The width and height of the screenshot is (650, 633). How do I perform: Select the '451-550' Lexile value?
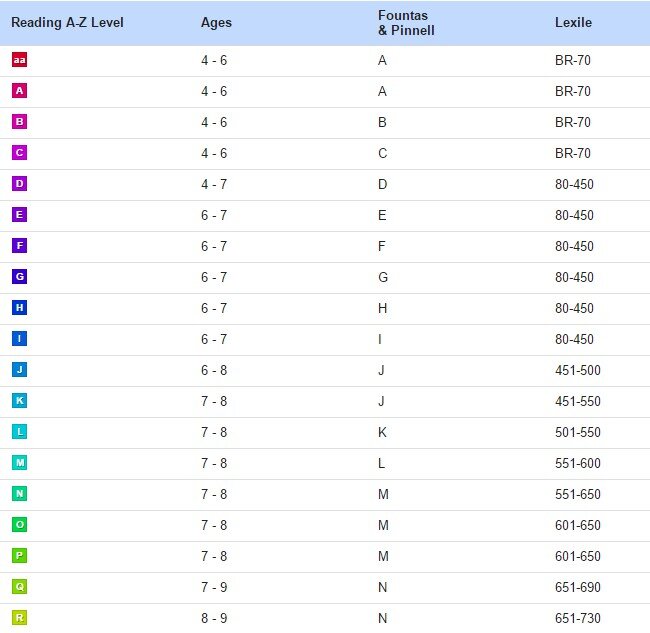[x=578, y=401]
